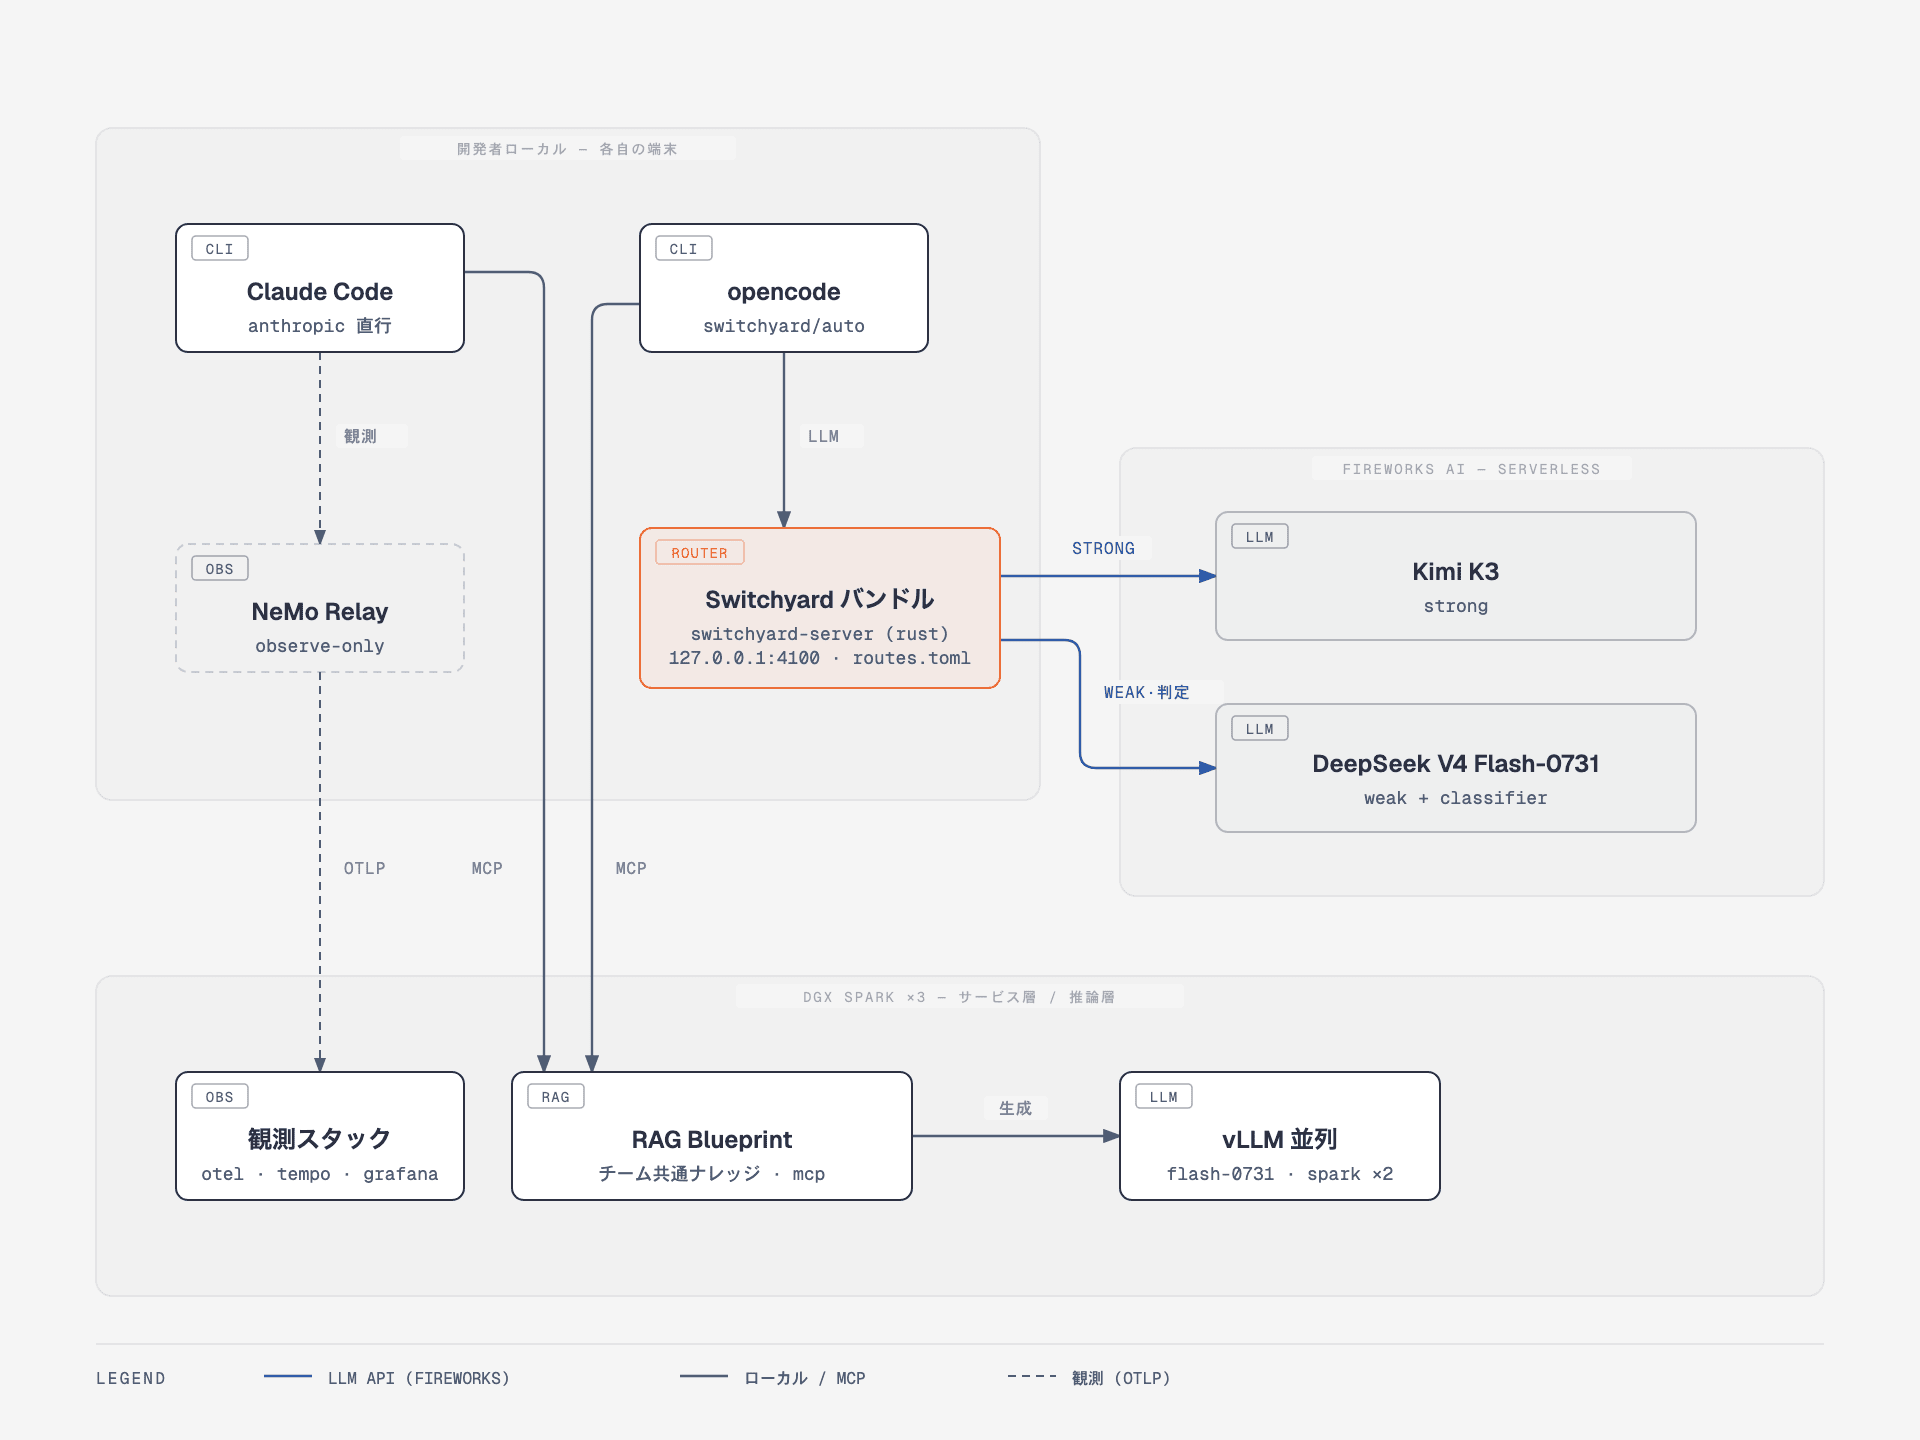This screenshot has width=1920, height=1440.
Task: Click the 観測スタック node
Action: (x=320, y=1136)
